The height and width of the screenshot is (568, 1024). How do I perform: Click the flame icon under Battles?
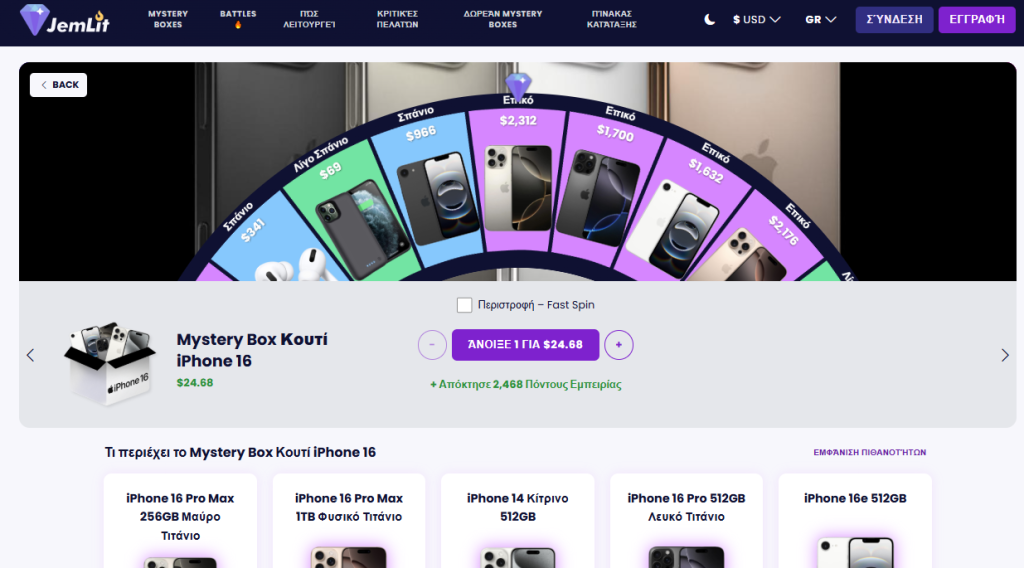point(238,25)
